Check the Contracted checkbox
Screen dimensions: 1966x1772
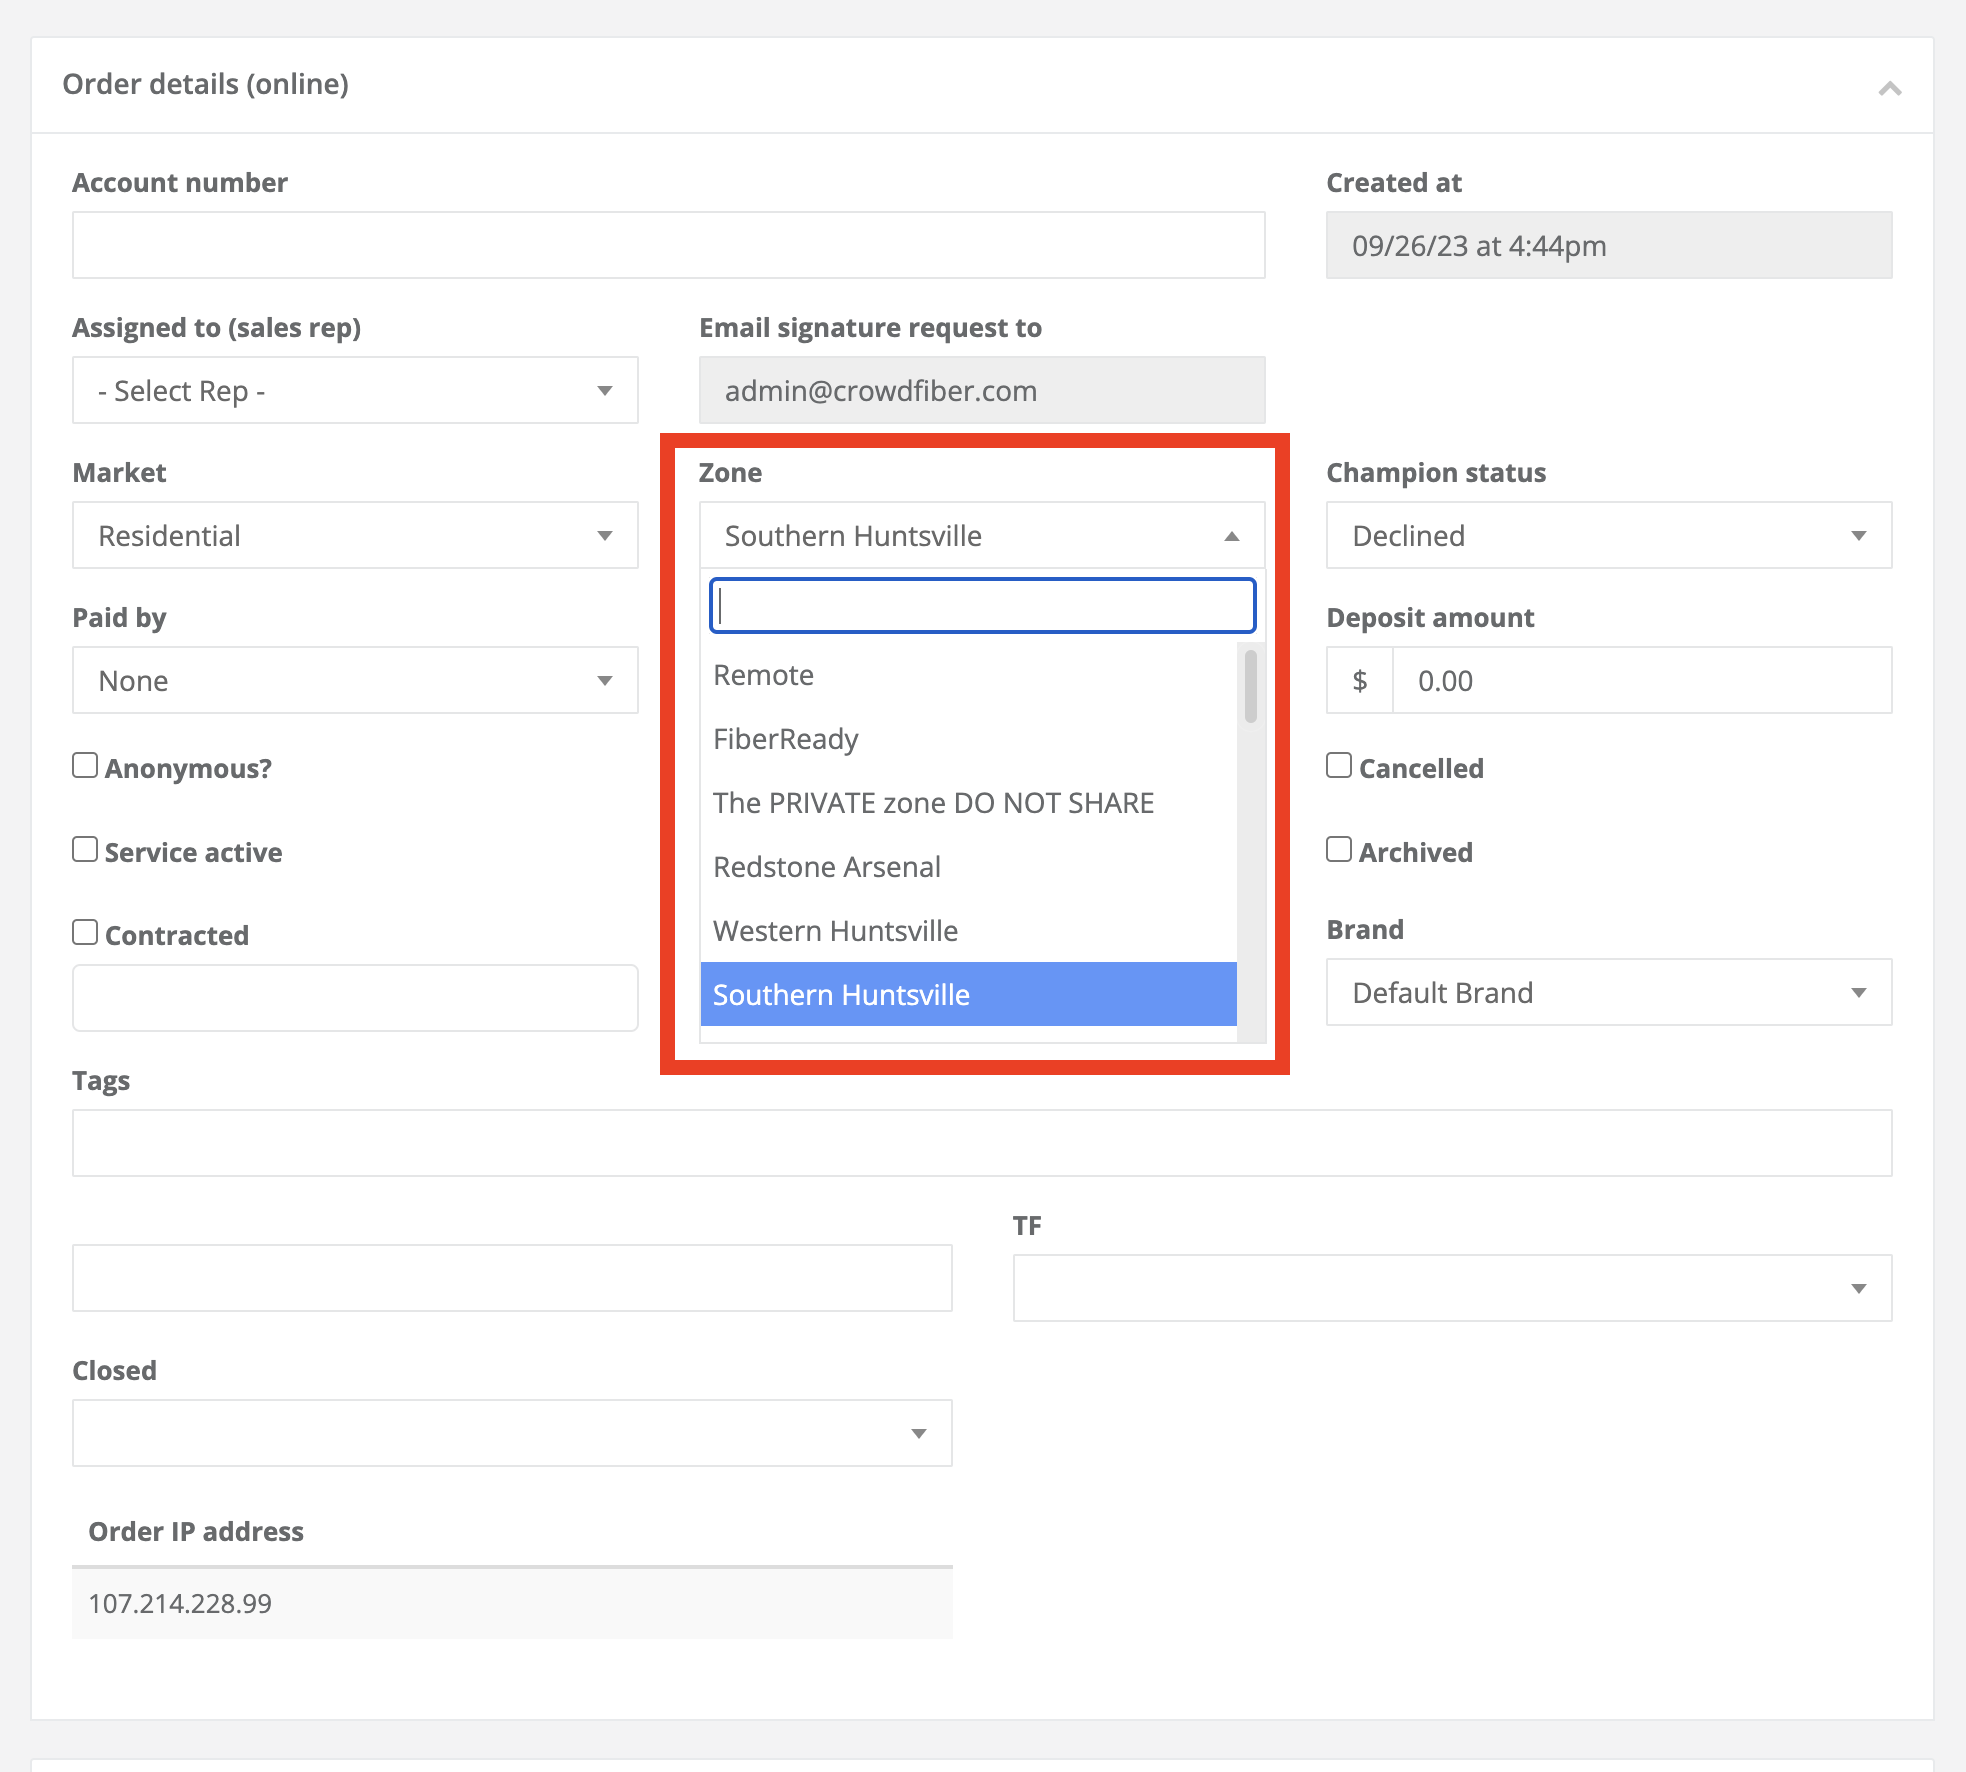click(x=86, y=933)
